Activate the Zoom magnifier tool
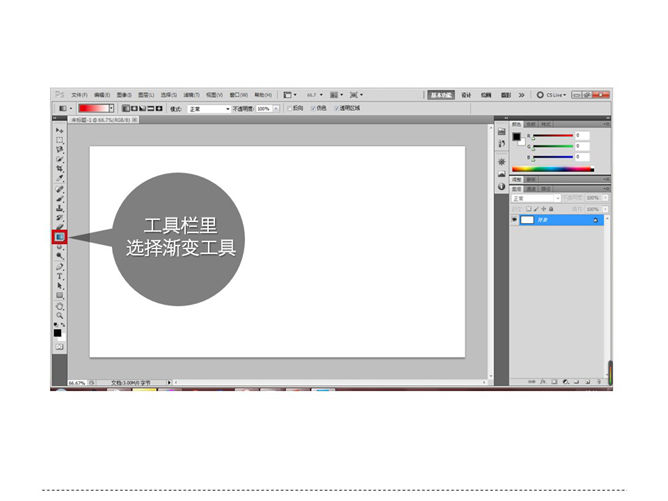This screenshot has height=501, width=668. tap(59, 315)
